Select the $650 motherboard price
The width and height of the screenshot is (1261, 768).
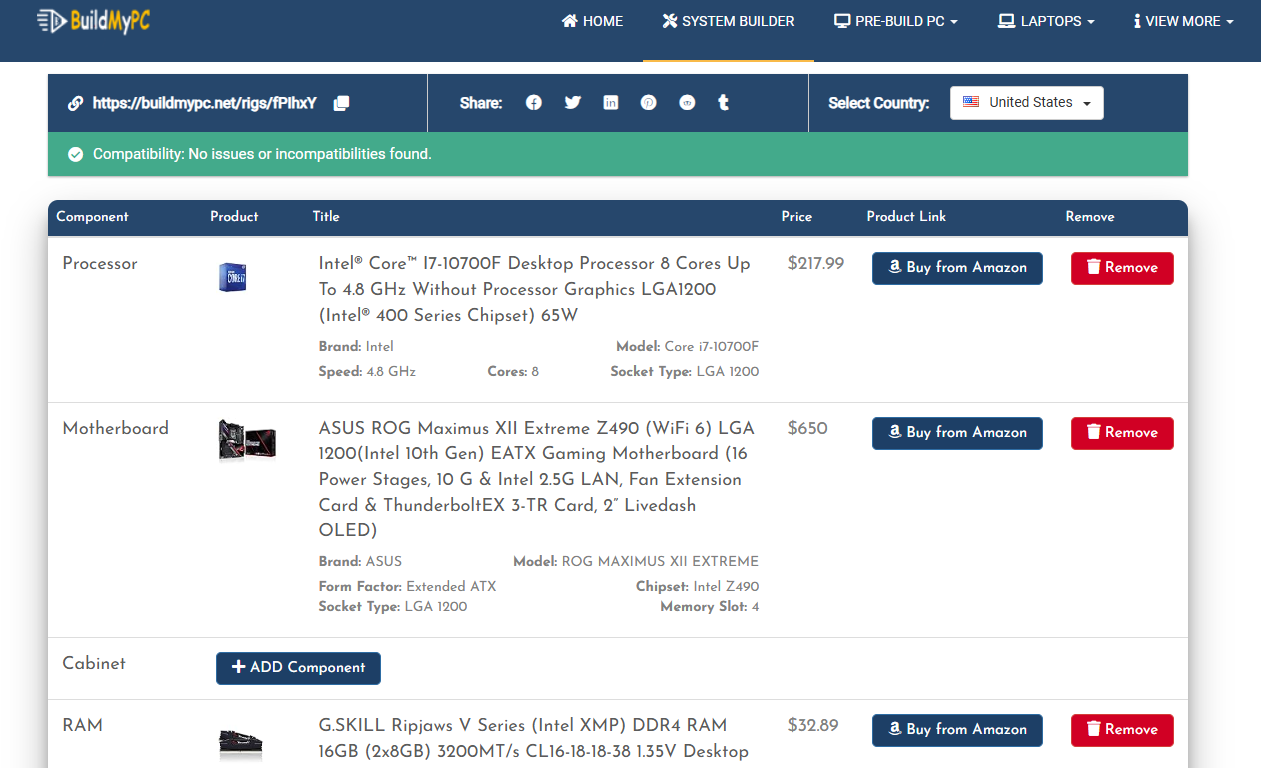[x=807, y=429]
